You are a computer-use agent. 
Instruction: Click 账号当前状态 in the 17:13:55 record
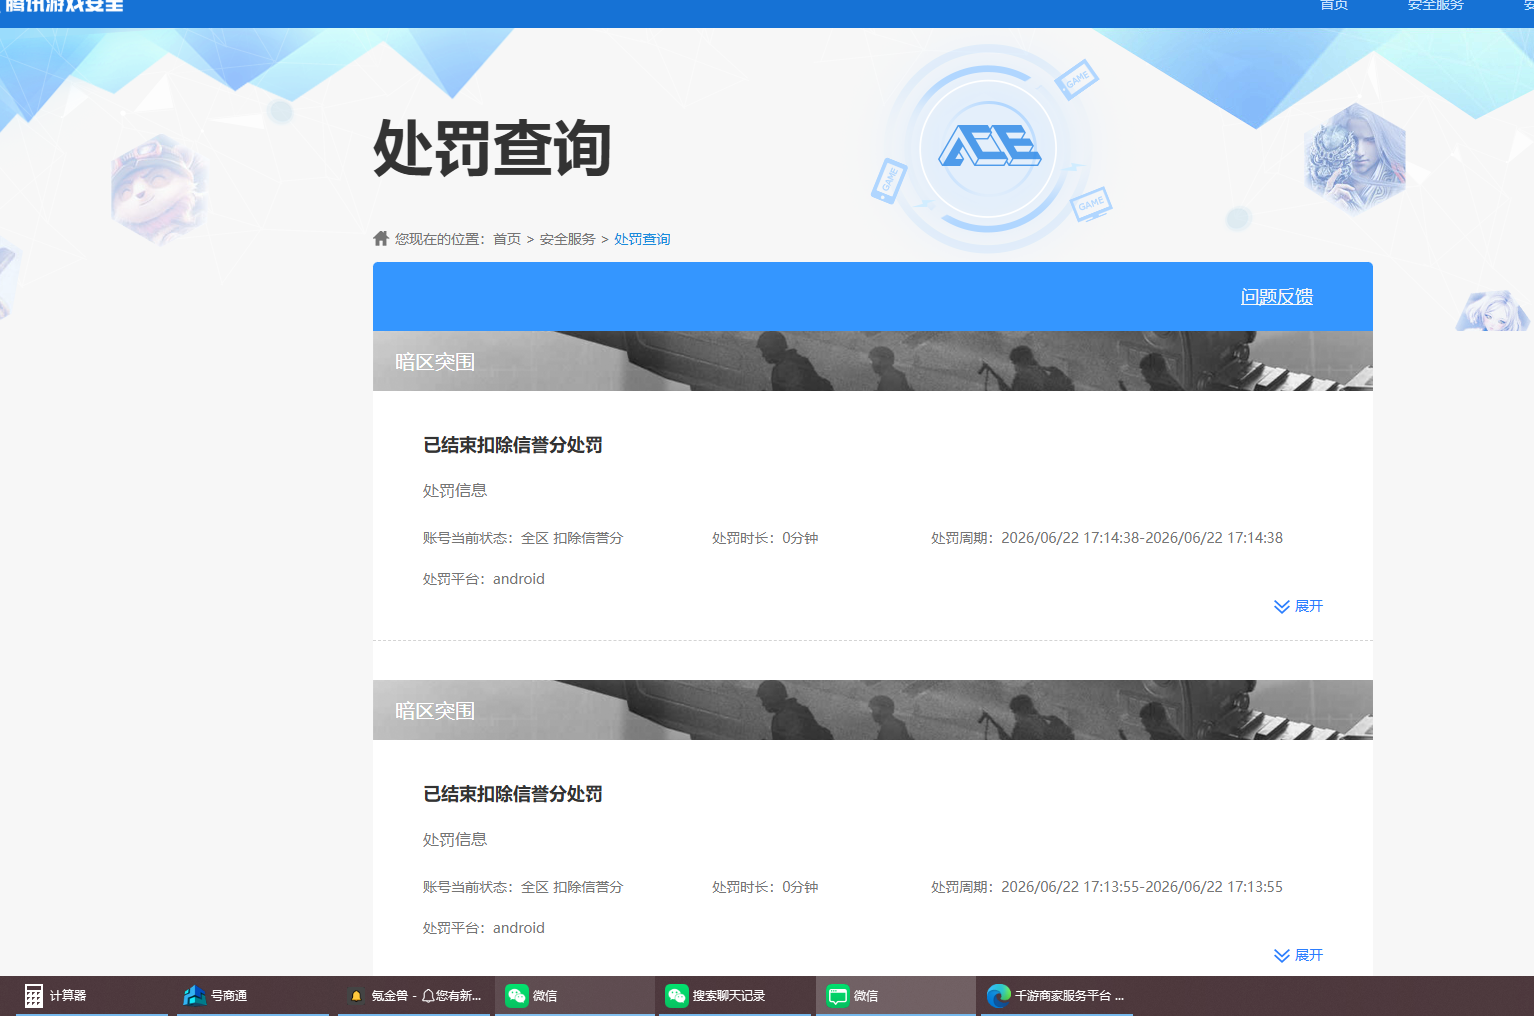tap(523, 887)
